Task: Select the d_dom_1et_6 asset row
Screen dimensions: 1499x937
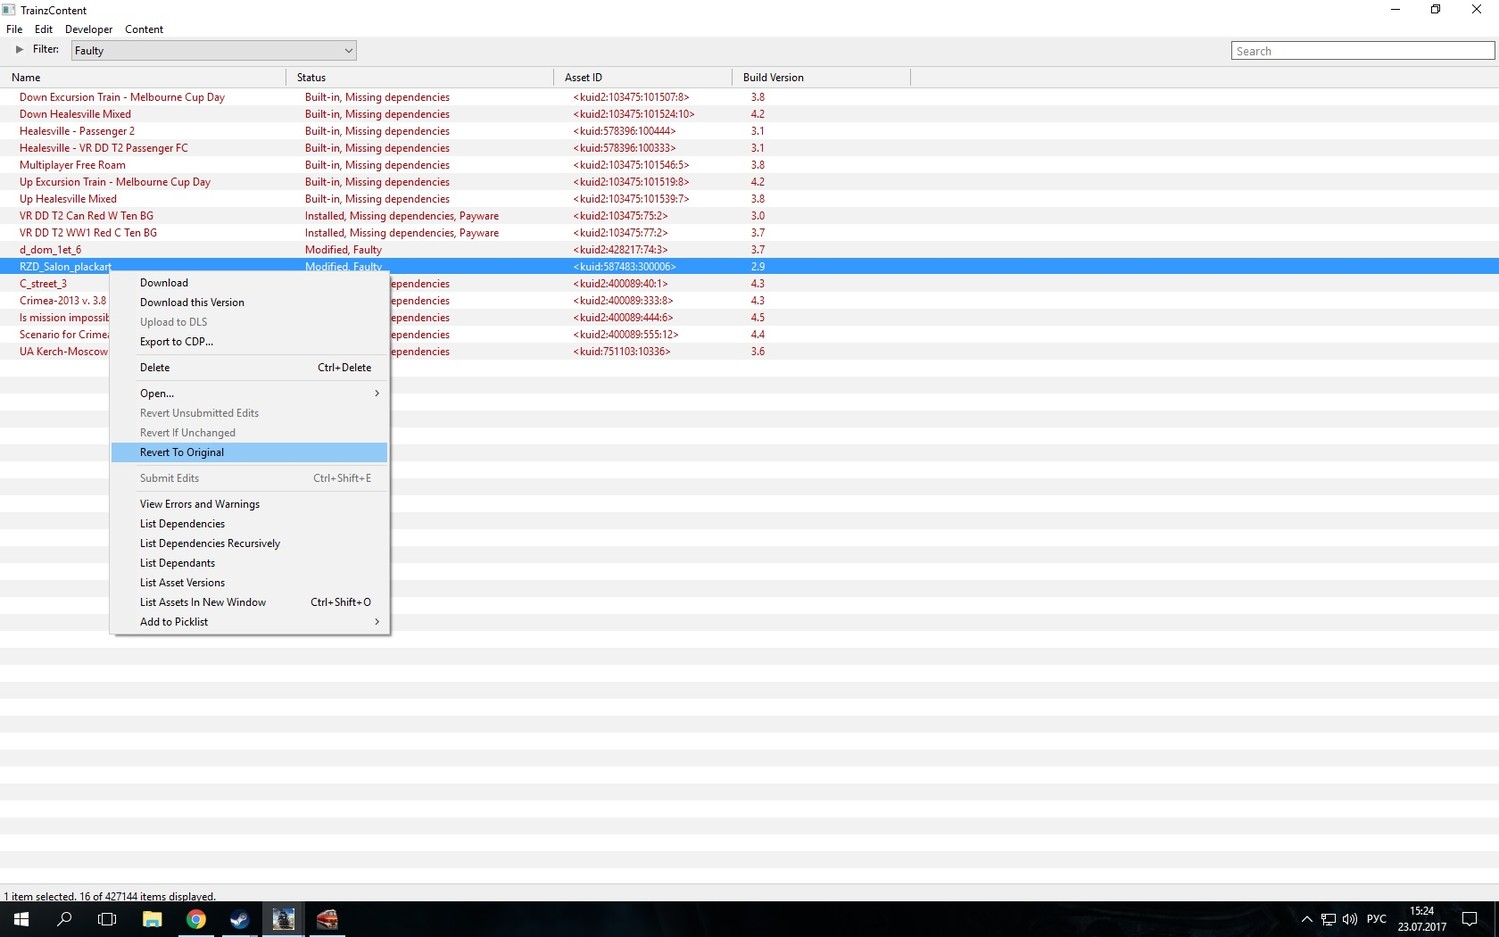Action: click(x=50, y=250)
